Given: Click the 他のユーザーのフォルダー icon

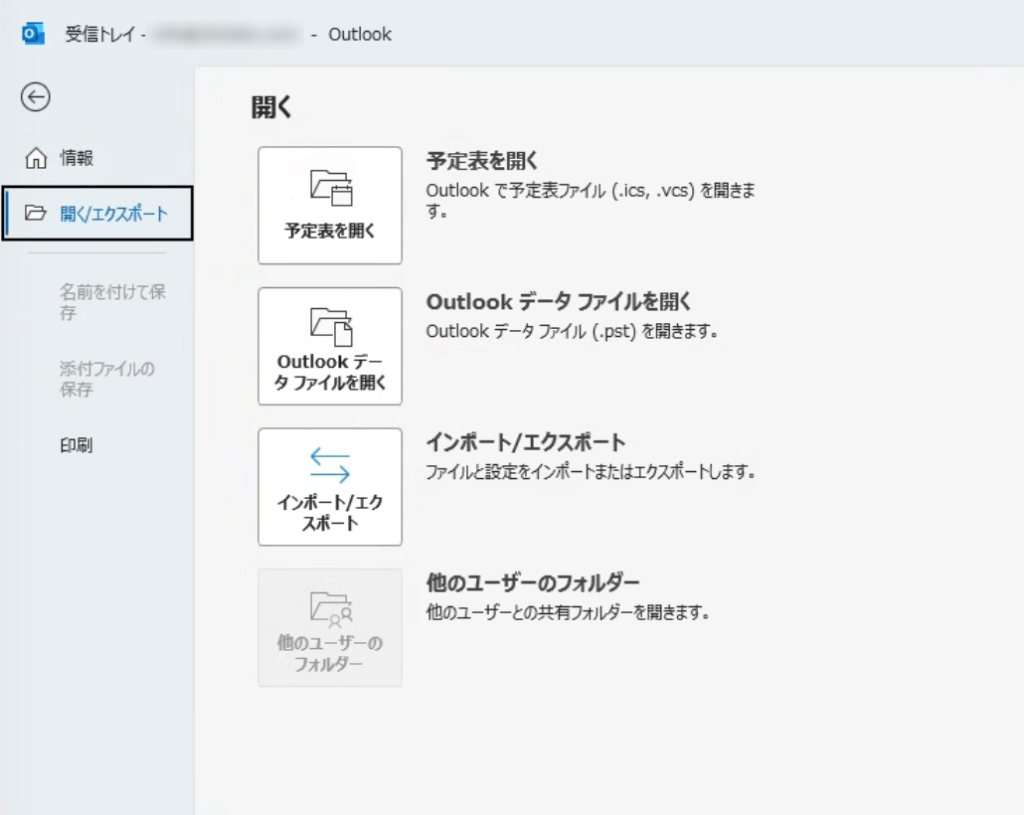Looking at the screenshot, I should click(329, 607).
